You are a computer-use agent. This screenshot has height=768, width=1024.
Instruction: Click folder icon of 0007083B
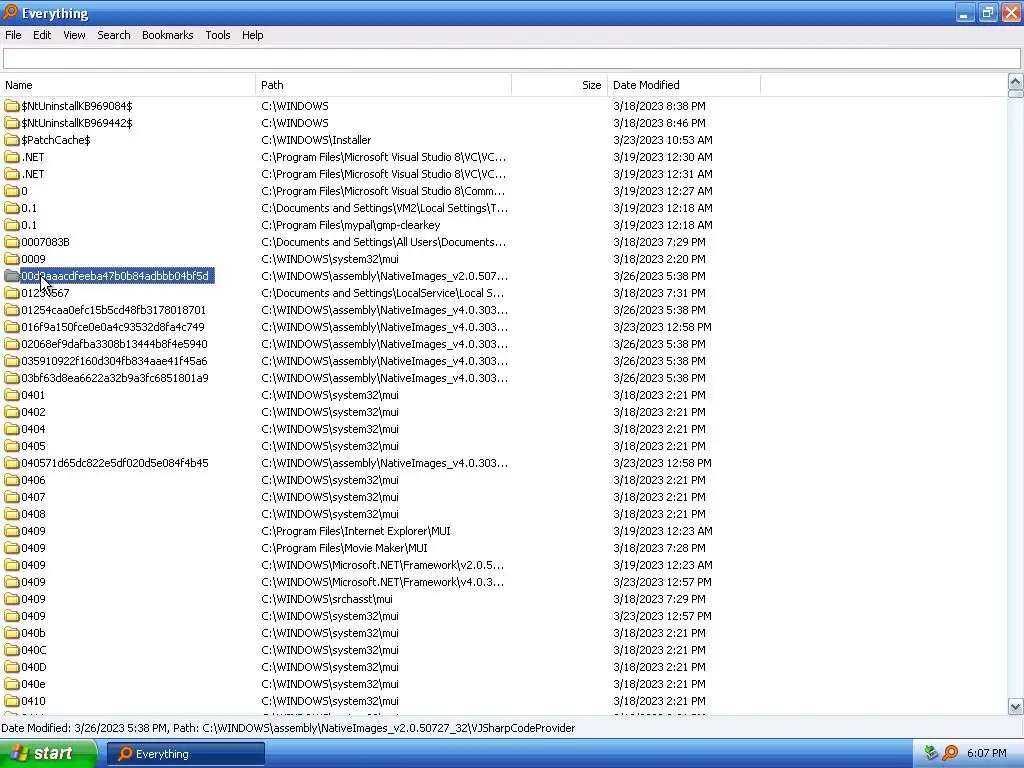12,242
